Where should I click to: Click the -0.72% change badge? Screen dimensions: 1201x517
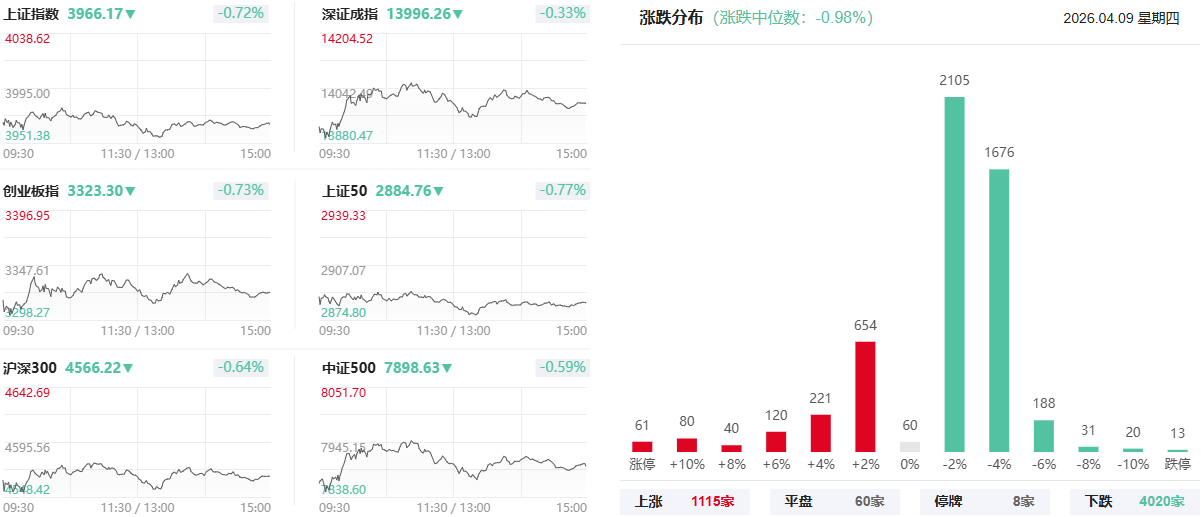pyautogui.click(x=241, y=13)
